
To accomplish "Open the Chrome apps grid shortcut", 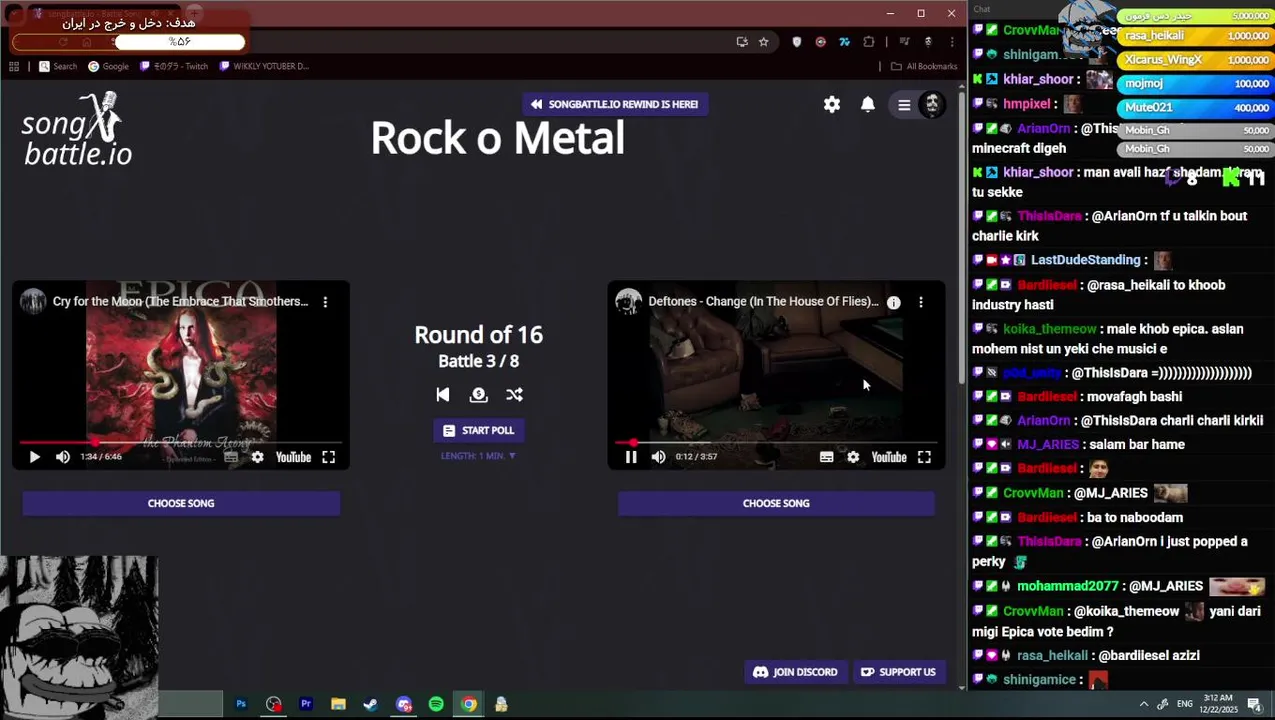I will tap(14, 66).
